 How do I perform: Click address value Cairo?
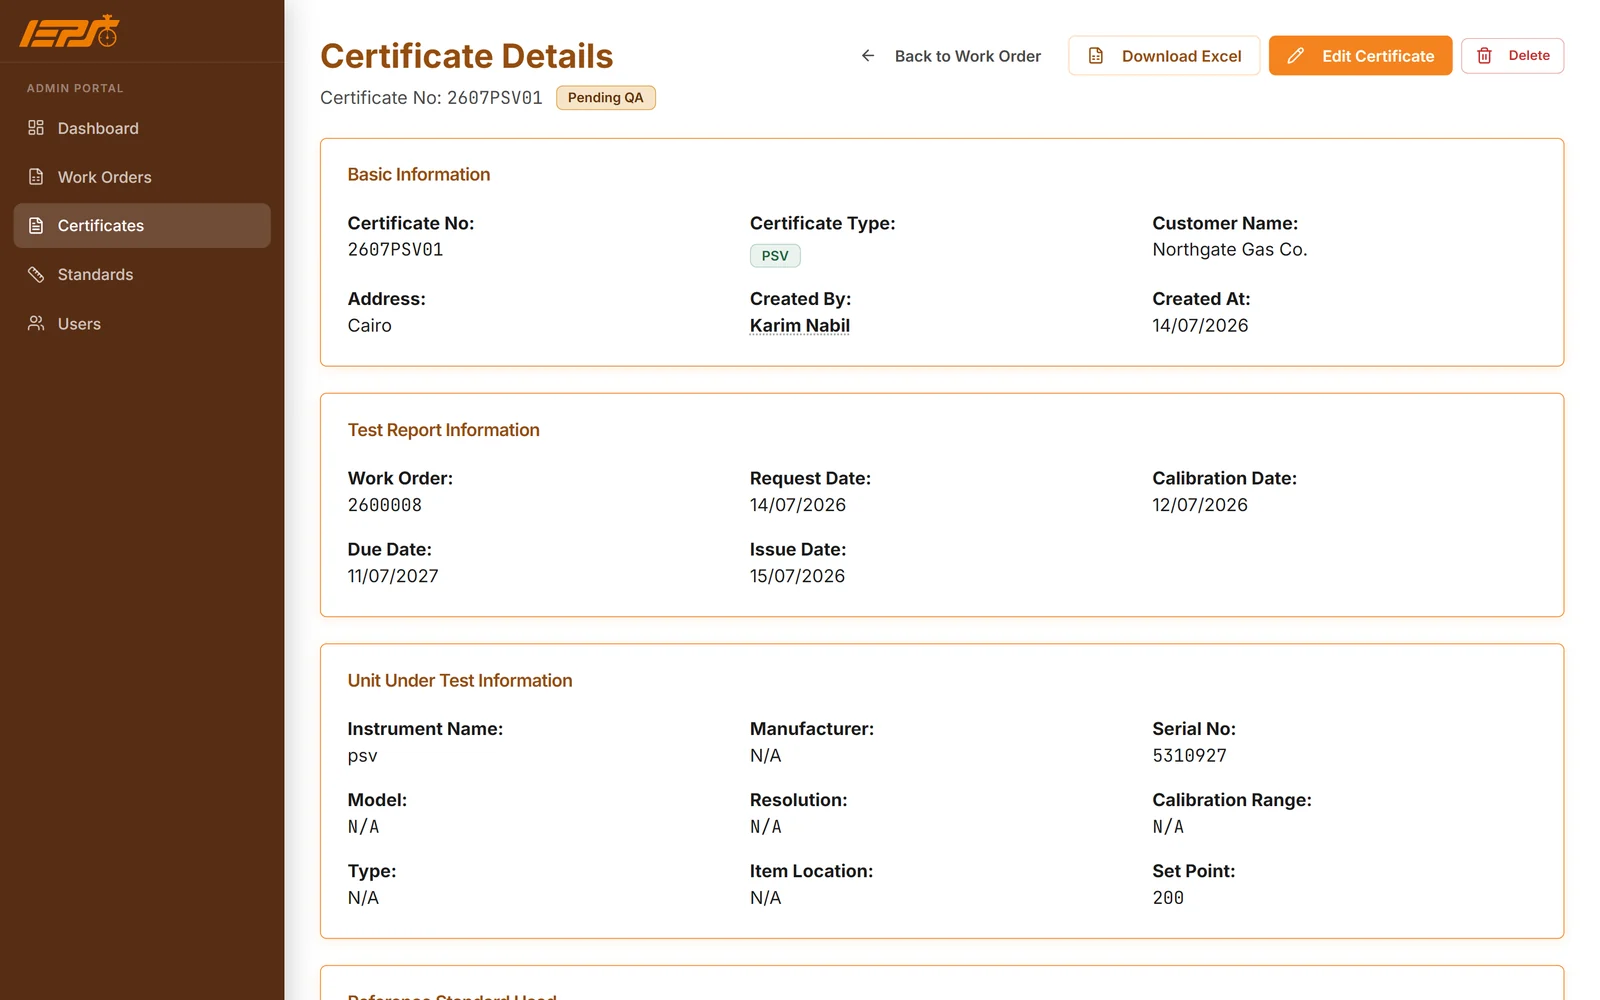tap(370, 325)
